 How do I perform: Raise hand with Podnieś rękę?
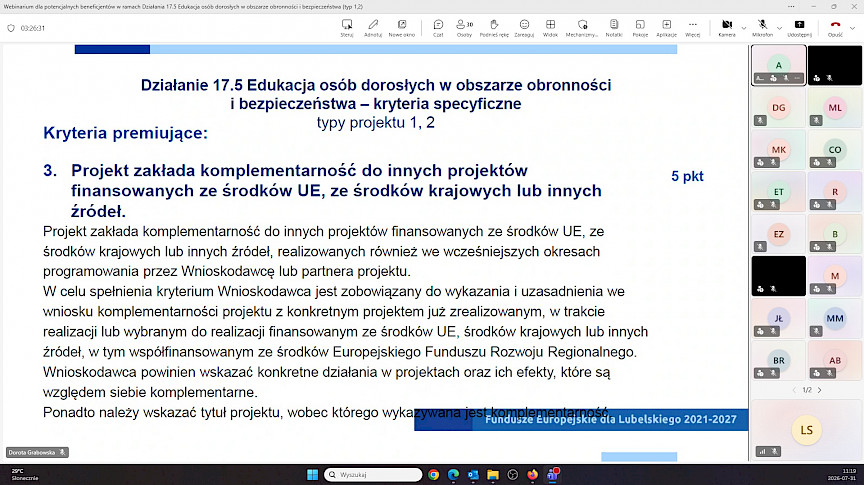[494, 28]
